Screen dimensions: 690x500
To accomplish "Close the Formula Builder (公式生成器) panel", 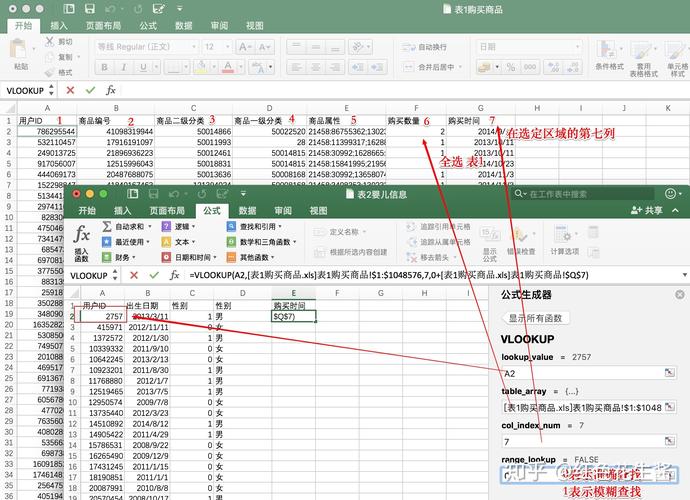I will coord(680,294).
